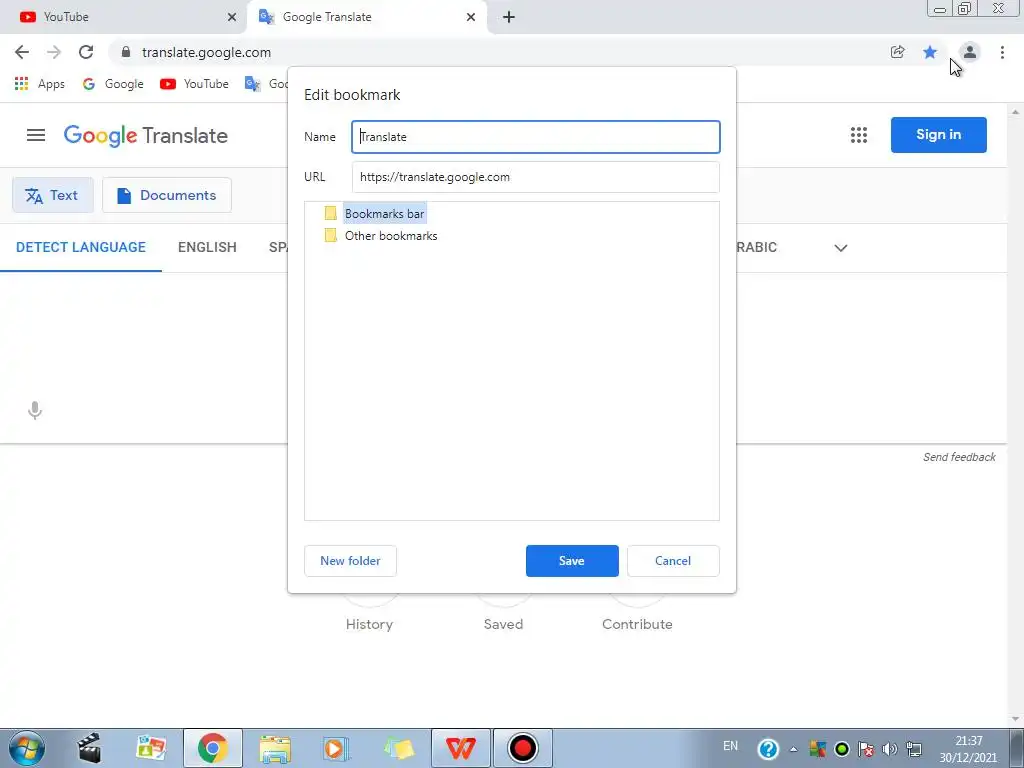
Task: Open a new tab with plus icon
Action: (x=509, y=17)
